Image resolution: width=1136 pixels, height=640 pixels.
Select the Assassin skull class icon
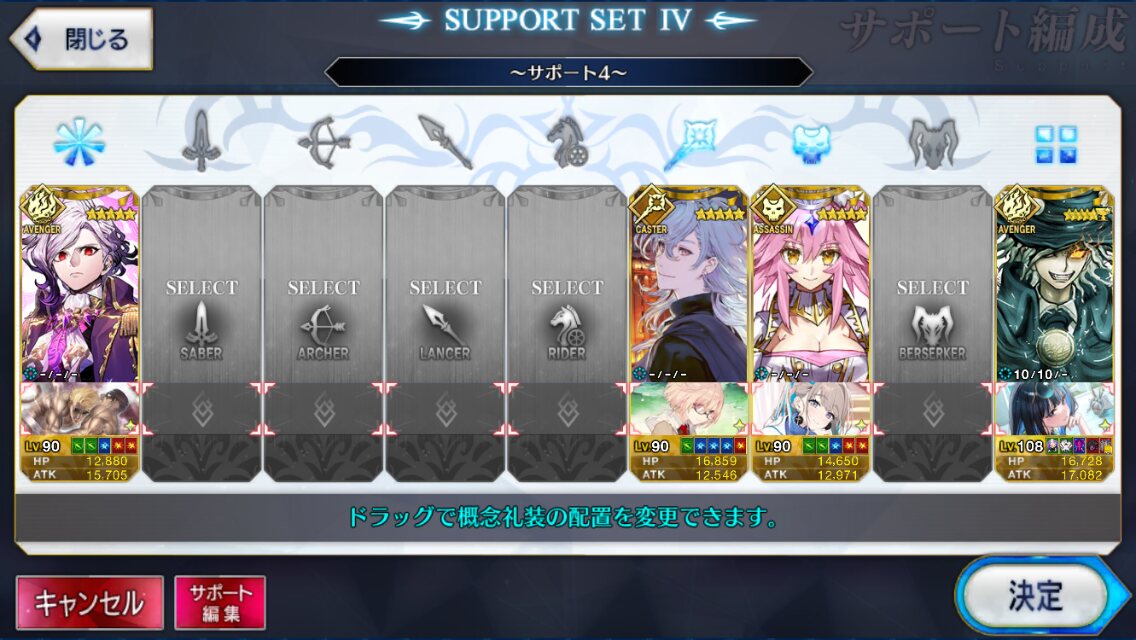coord(811,144)
